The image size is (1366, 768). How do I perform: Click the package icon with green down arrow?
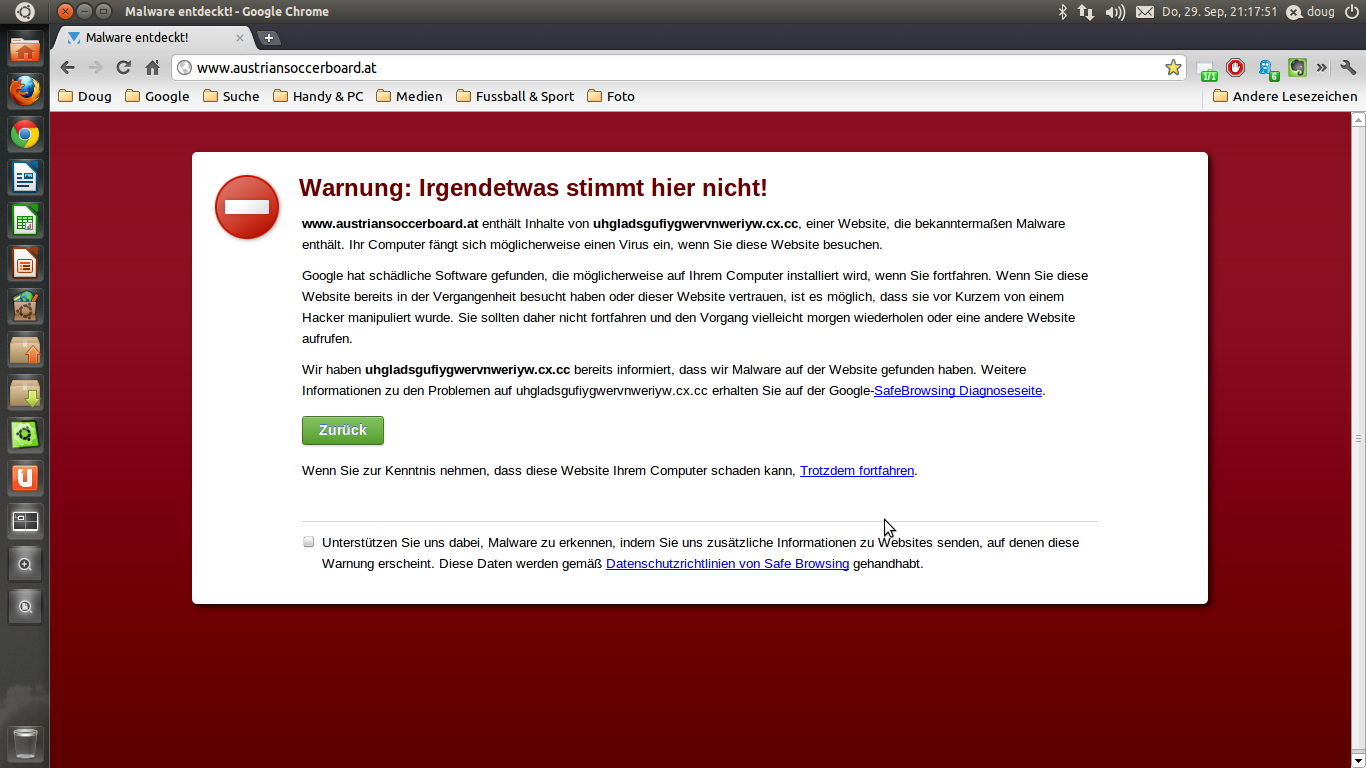(25, 392)
